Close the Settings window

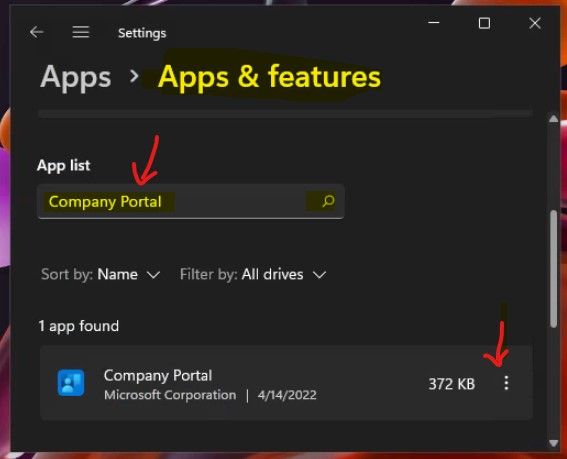535,23
